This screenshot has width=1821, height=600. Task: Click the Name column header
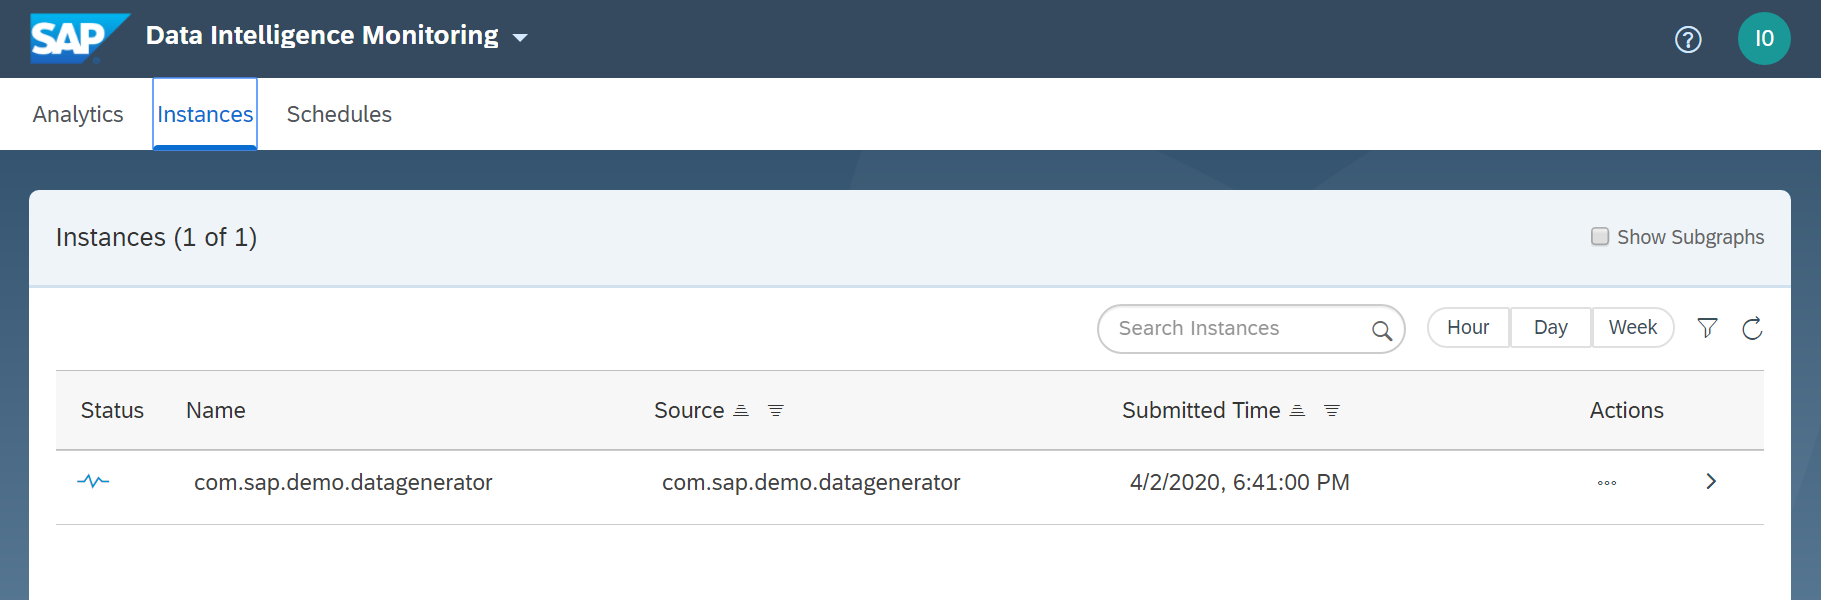point(216,410)
